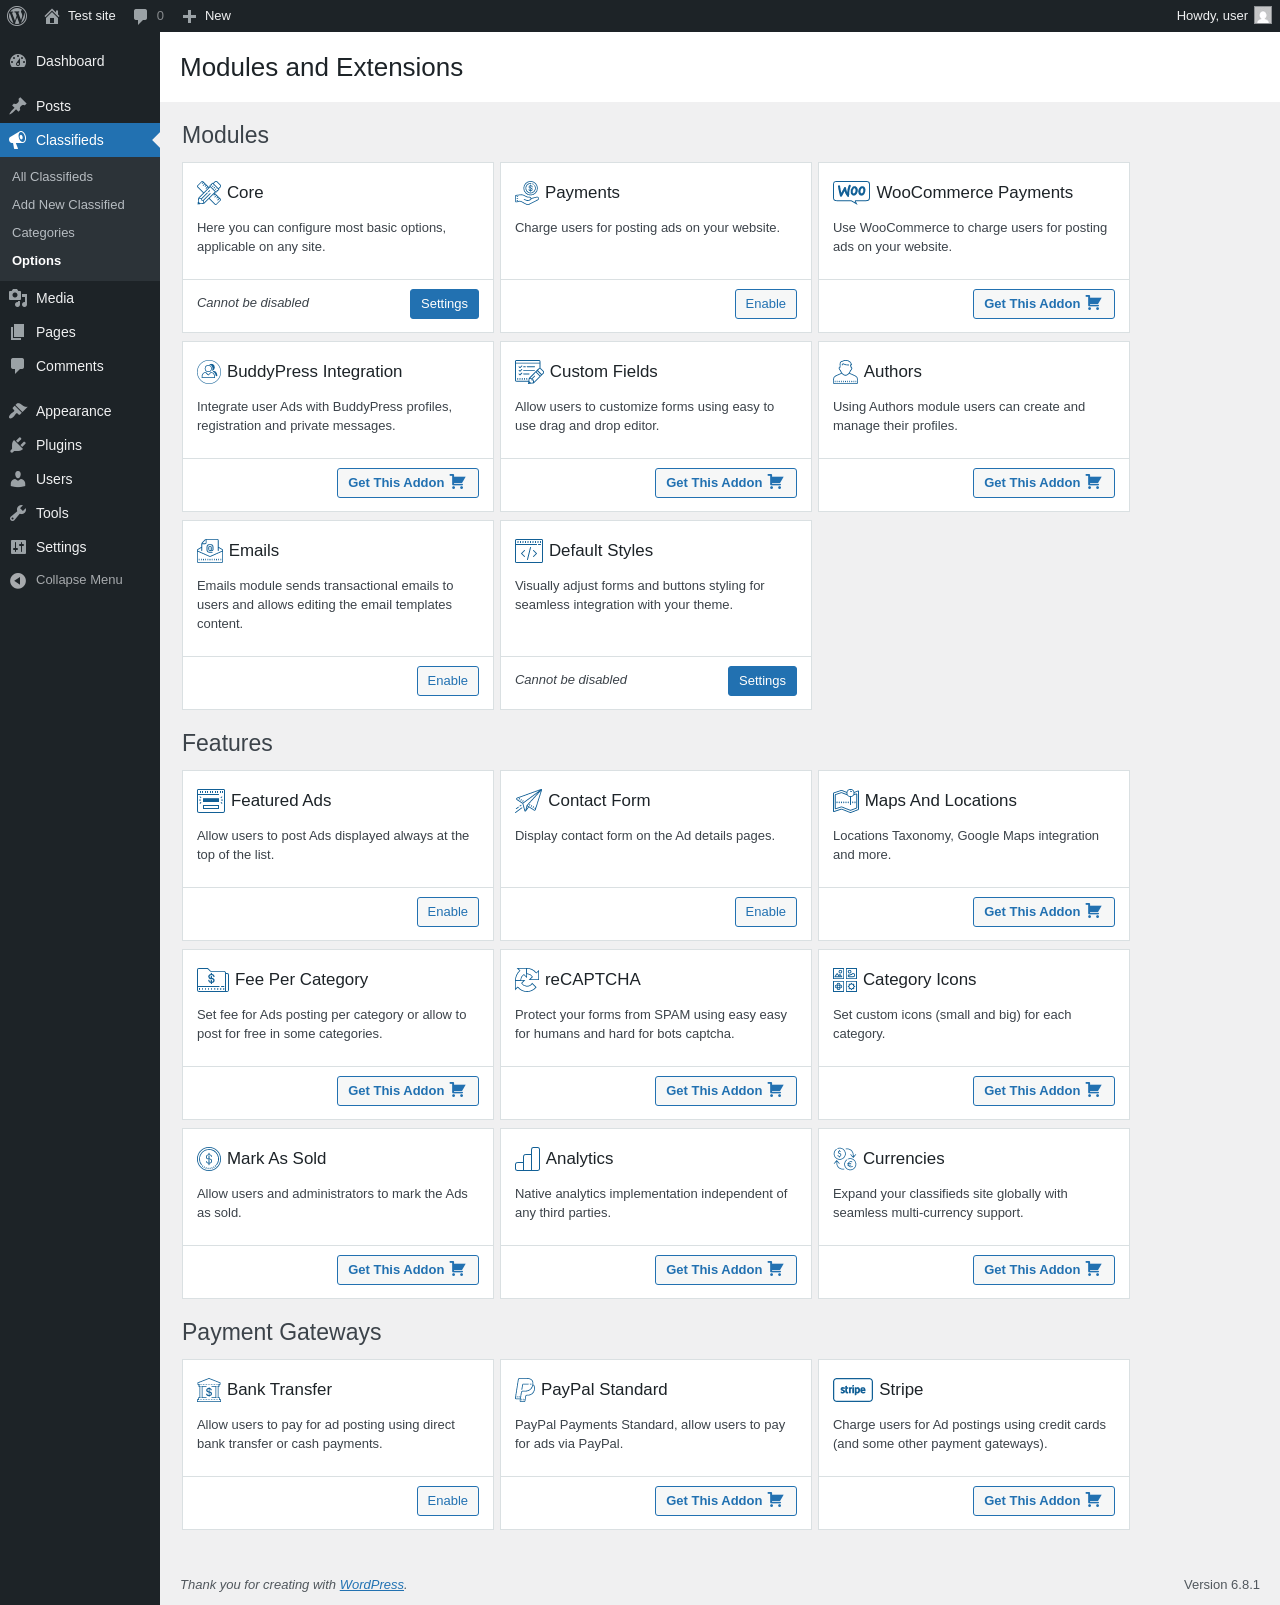Open the WordPress link in footer
The width and height of the screenshot is (1280, 1605).
coord(372,1585)
